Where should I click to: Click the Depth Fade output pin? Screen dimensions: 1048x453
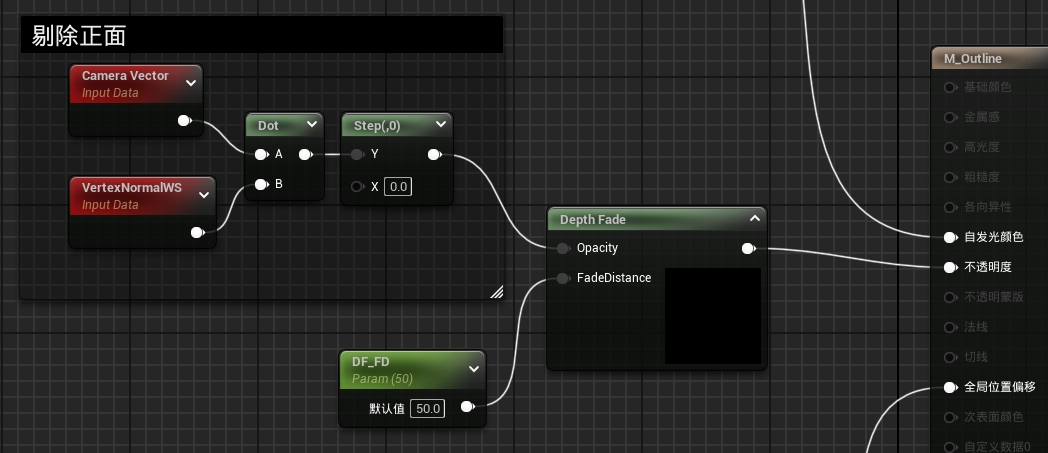[x=748, y=248]
